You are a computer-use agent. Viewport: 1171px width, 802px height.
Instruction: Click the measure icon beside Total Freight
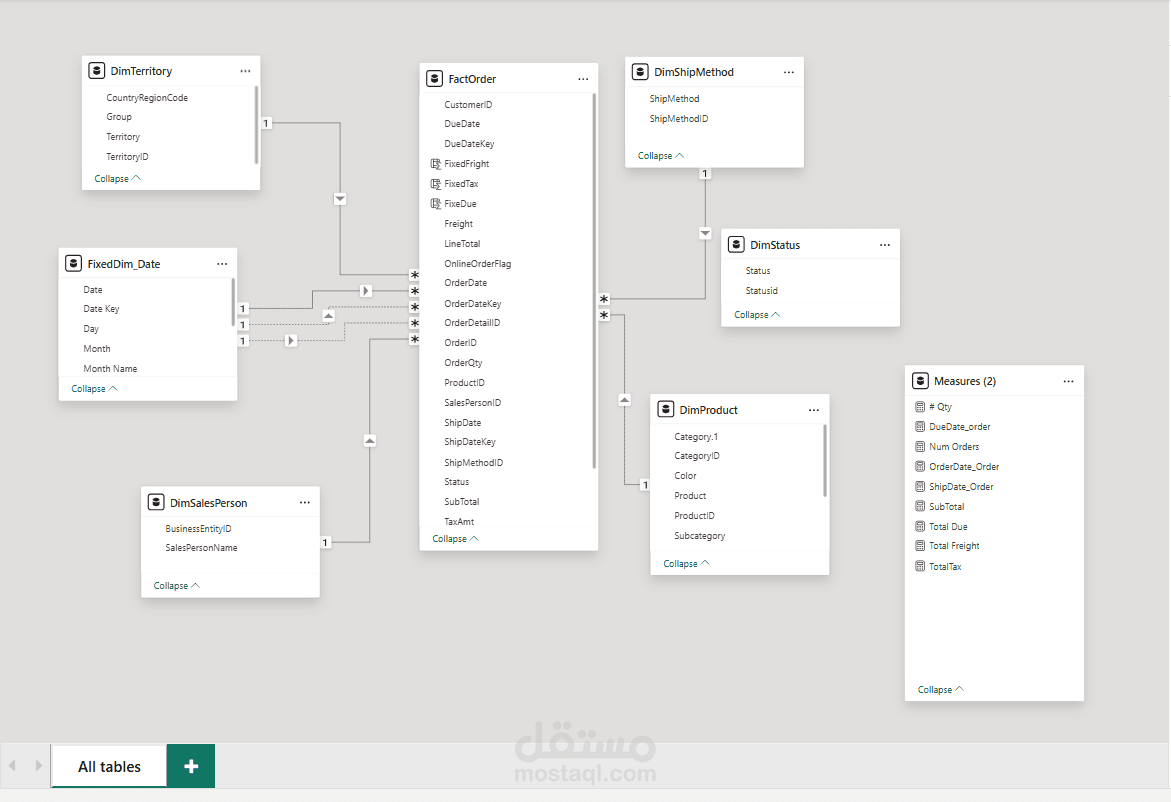click(x=920, y=546)
